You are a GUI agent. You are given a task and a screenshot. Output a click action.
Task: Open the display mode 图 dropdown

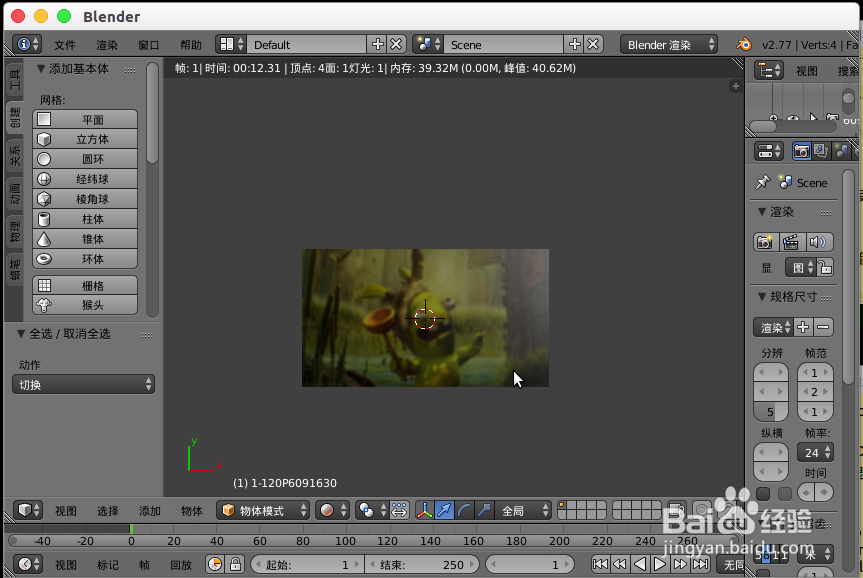click(x=800, y=268)
